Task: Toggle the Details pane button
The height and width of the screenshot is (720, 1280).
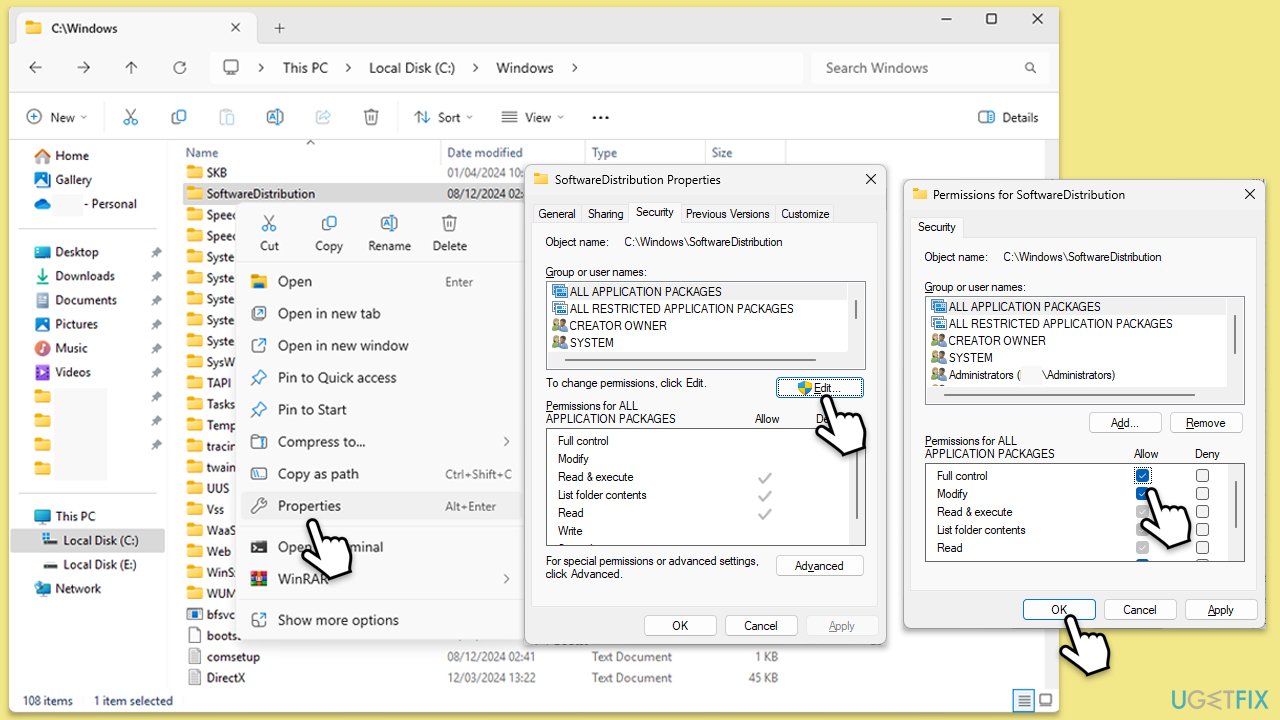Action: tap(1008, 117)
